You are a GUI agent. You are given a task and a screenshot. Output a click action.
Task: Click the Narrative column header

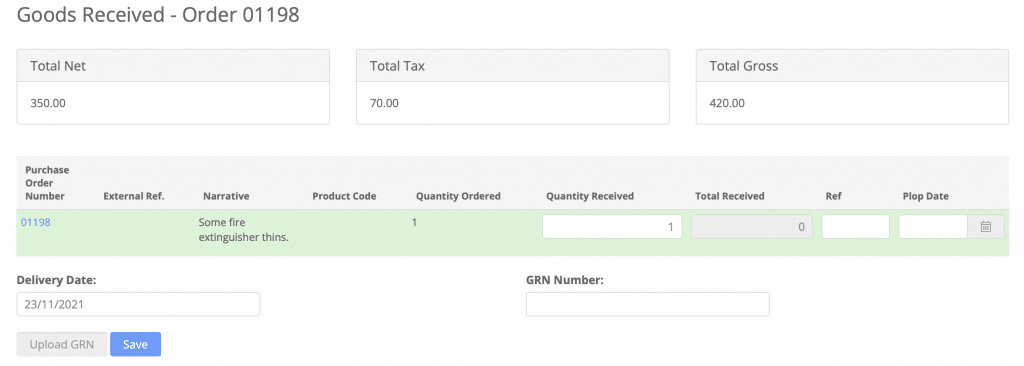pyautogui.click(x=226, y=196)
